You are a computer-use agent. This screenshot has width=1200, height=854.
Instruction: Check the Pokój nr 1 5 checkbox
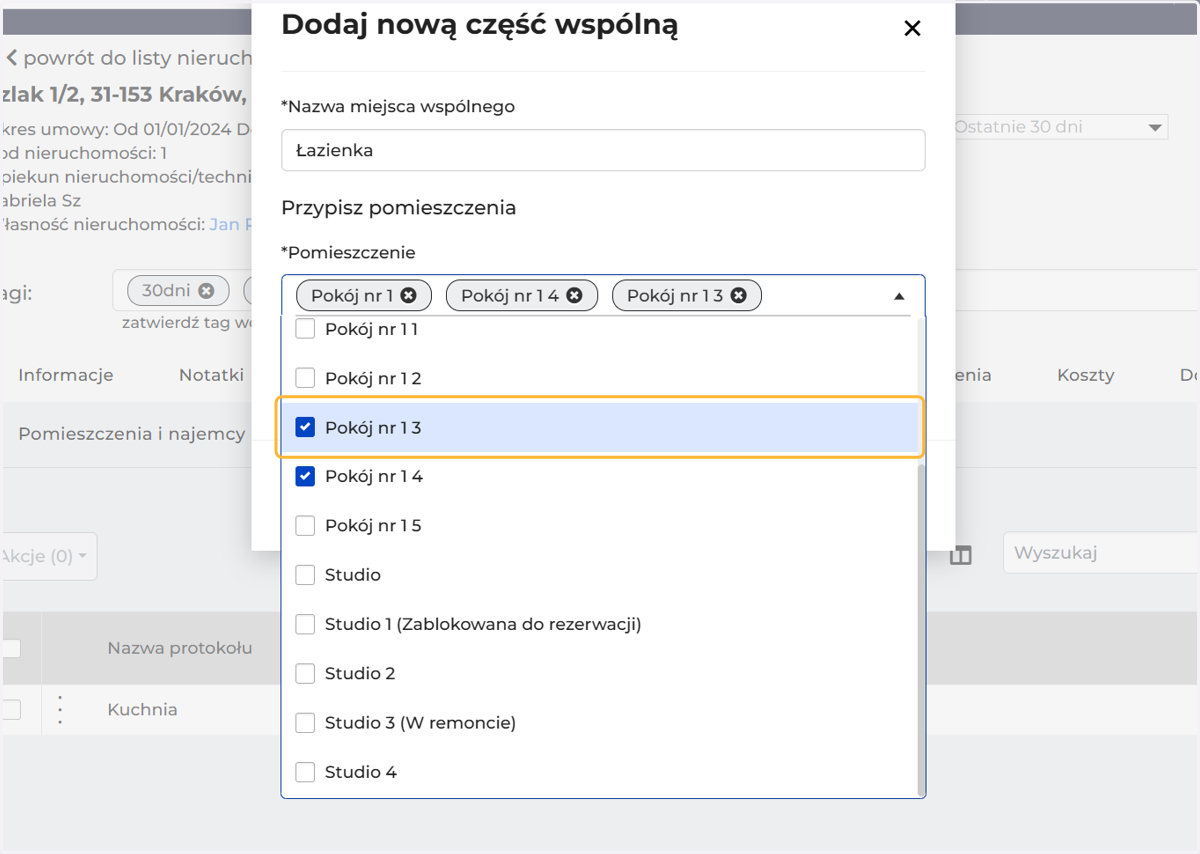click(306, 526)
